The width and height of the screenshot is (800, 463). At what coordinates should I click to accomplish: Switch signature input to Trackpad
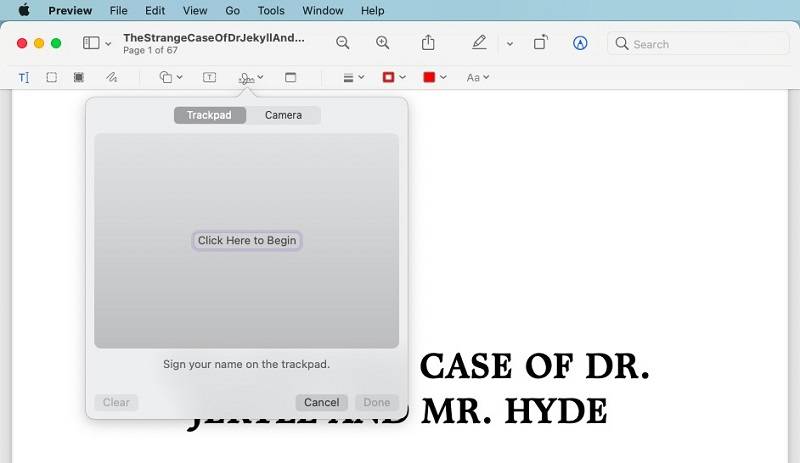coord(209,115)
